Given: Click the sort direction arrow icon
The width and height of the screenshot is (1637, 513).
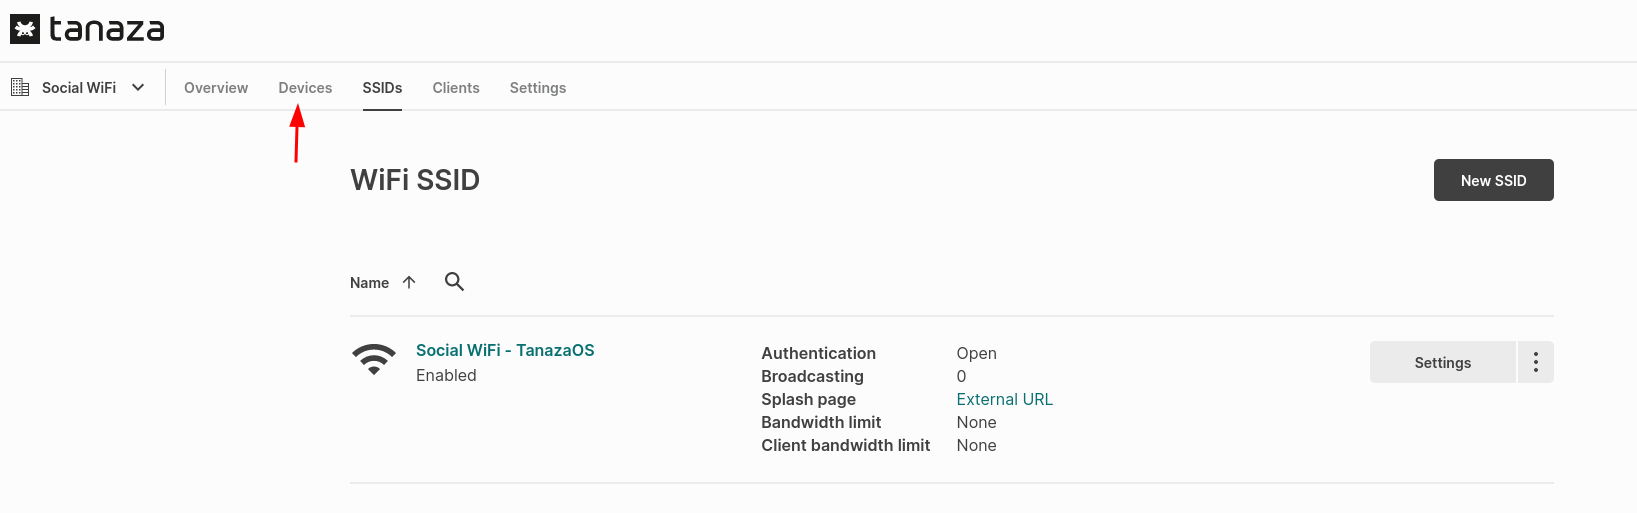Looking at the screenshot, I should (x=409, y=282).
